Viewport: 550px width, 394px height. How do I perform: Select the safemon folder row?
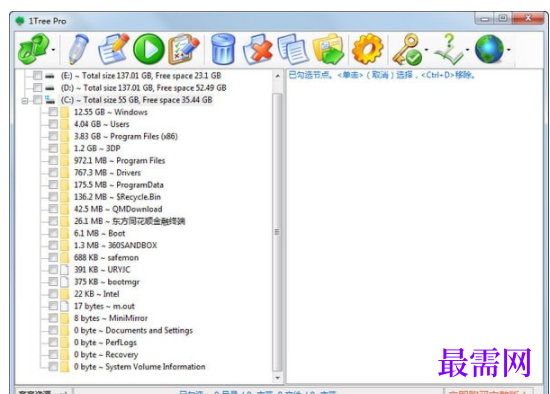pos(106,258)
